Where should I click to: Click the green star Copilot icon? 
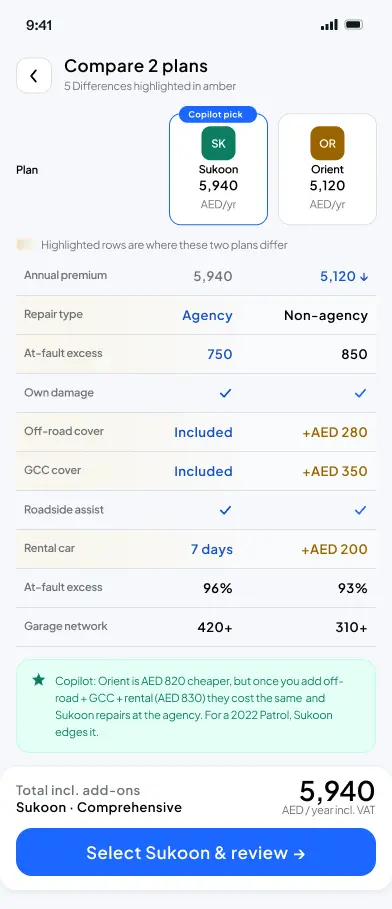click(38, 679)
